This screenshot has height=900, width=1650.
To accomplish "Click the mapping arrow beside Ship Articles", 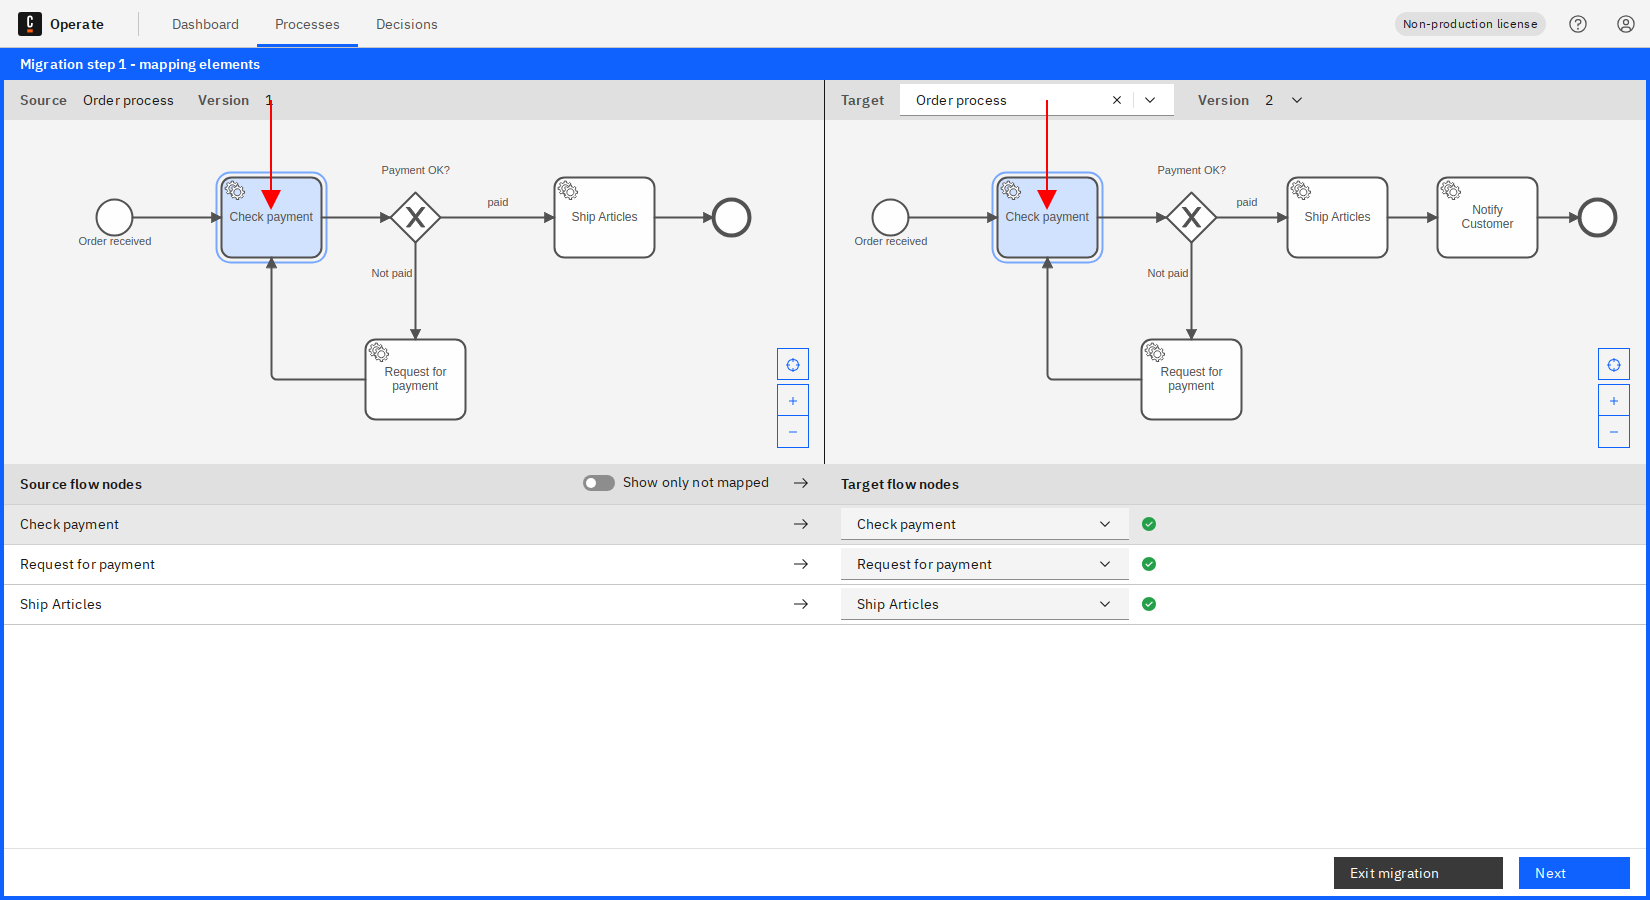I will point(801,604).
